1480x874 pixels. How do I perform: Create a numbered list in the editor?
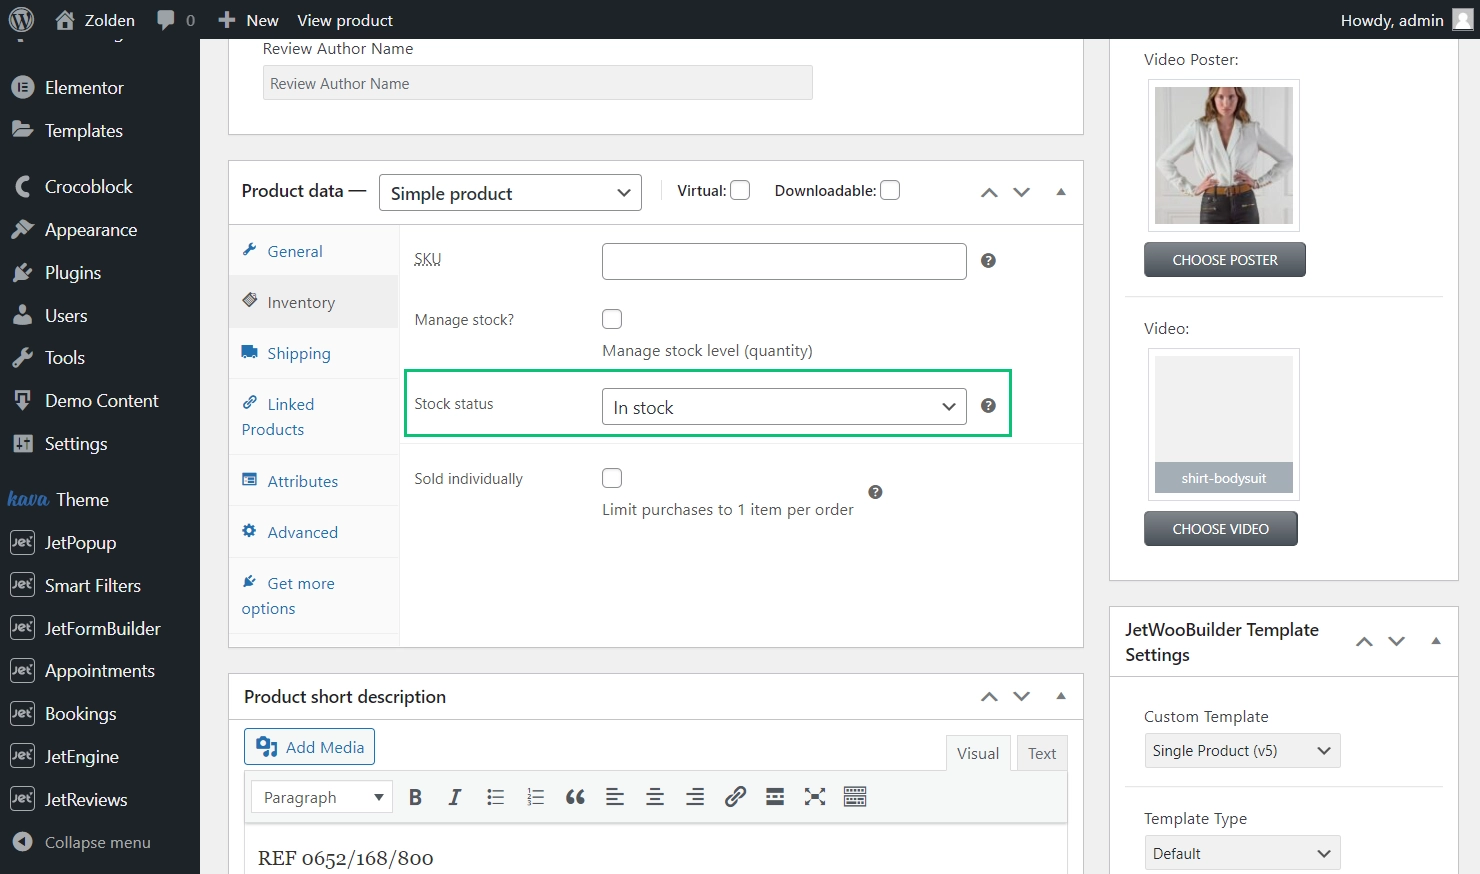(535, 797)
